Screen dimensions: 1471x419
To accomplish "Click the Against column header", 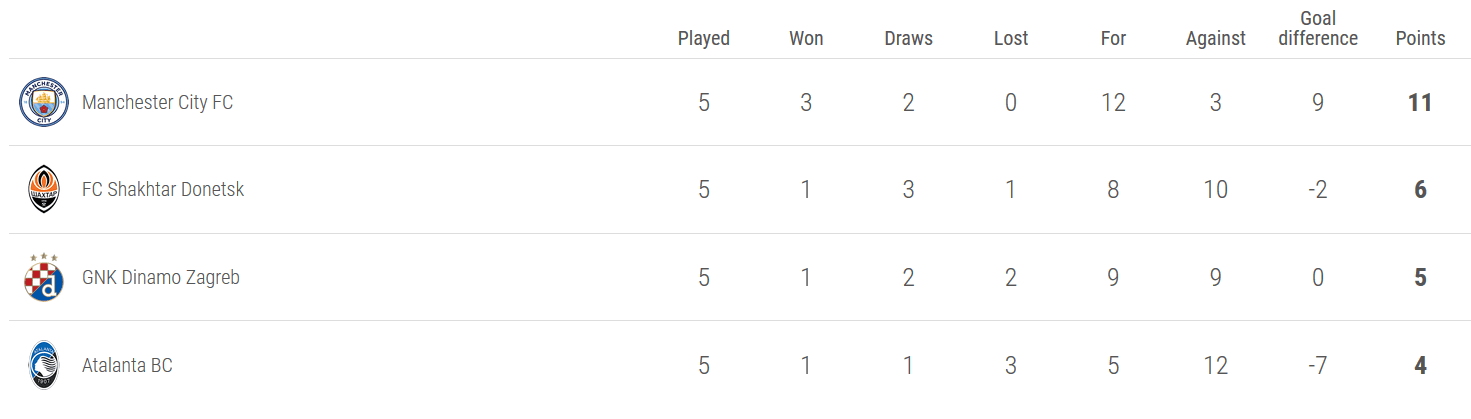I will pos(1215,39).
